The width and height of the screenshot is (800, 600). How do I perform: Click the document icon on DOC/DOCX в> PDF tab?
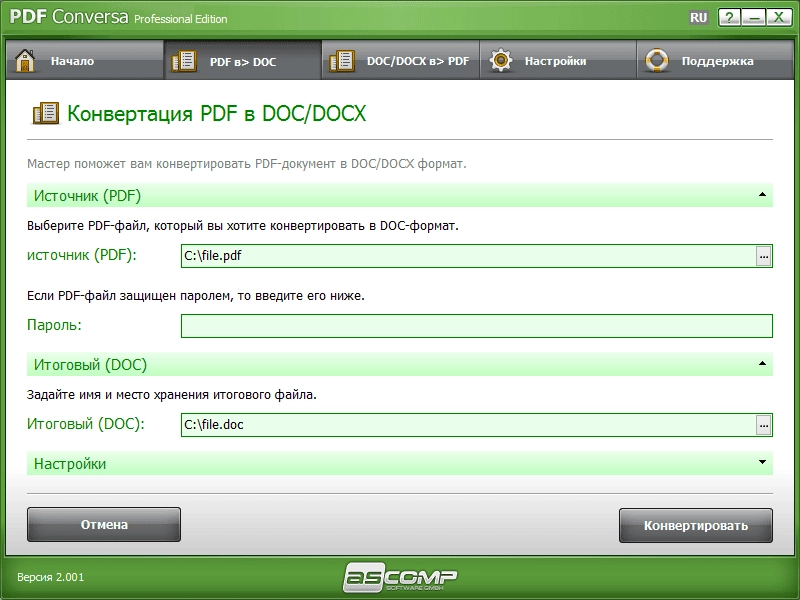[x=342, y=61]
